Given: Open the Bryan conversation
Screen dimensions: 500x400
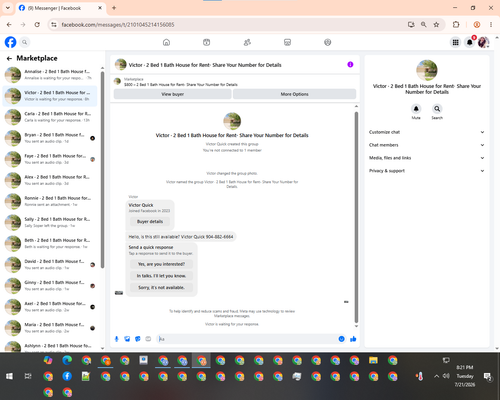Looking at the screenshot, I should [50, 138].
